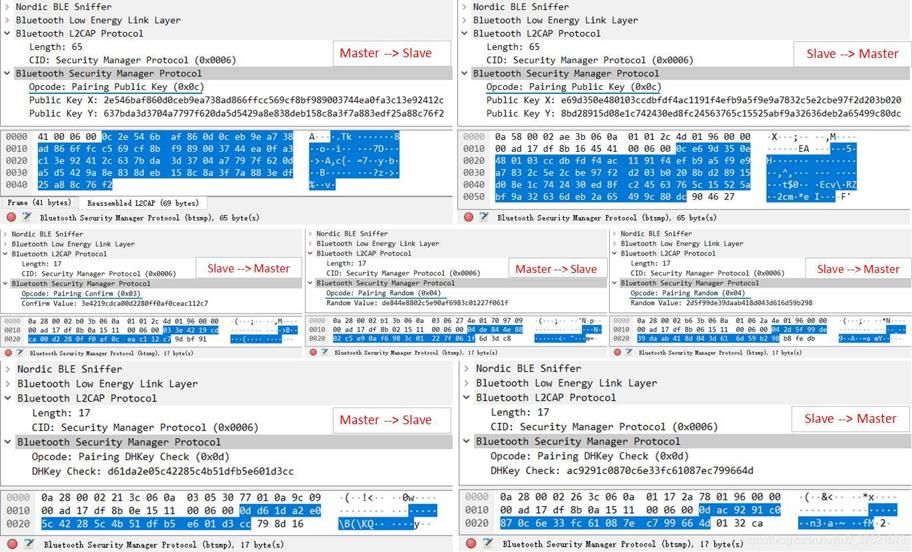Select CID: Security Manager Protocol row in ac9291c0 panel
This screenshot has height=552, width=912.
click(x=604, y=426)
